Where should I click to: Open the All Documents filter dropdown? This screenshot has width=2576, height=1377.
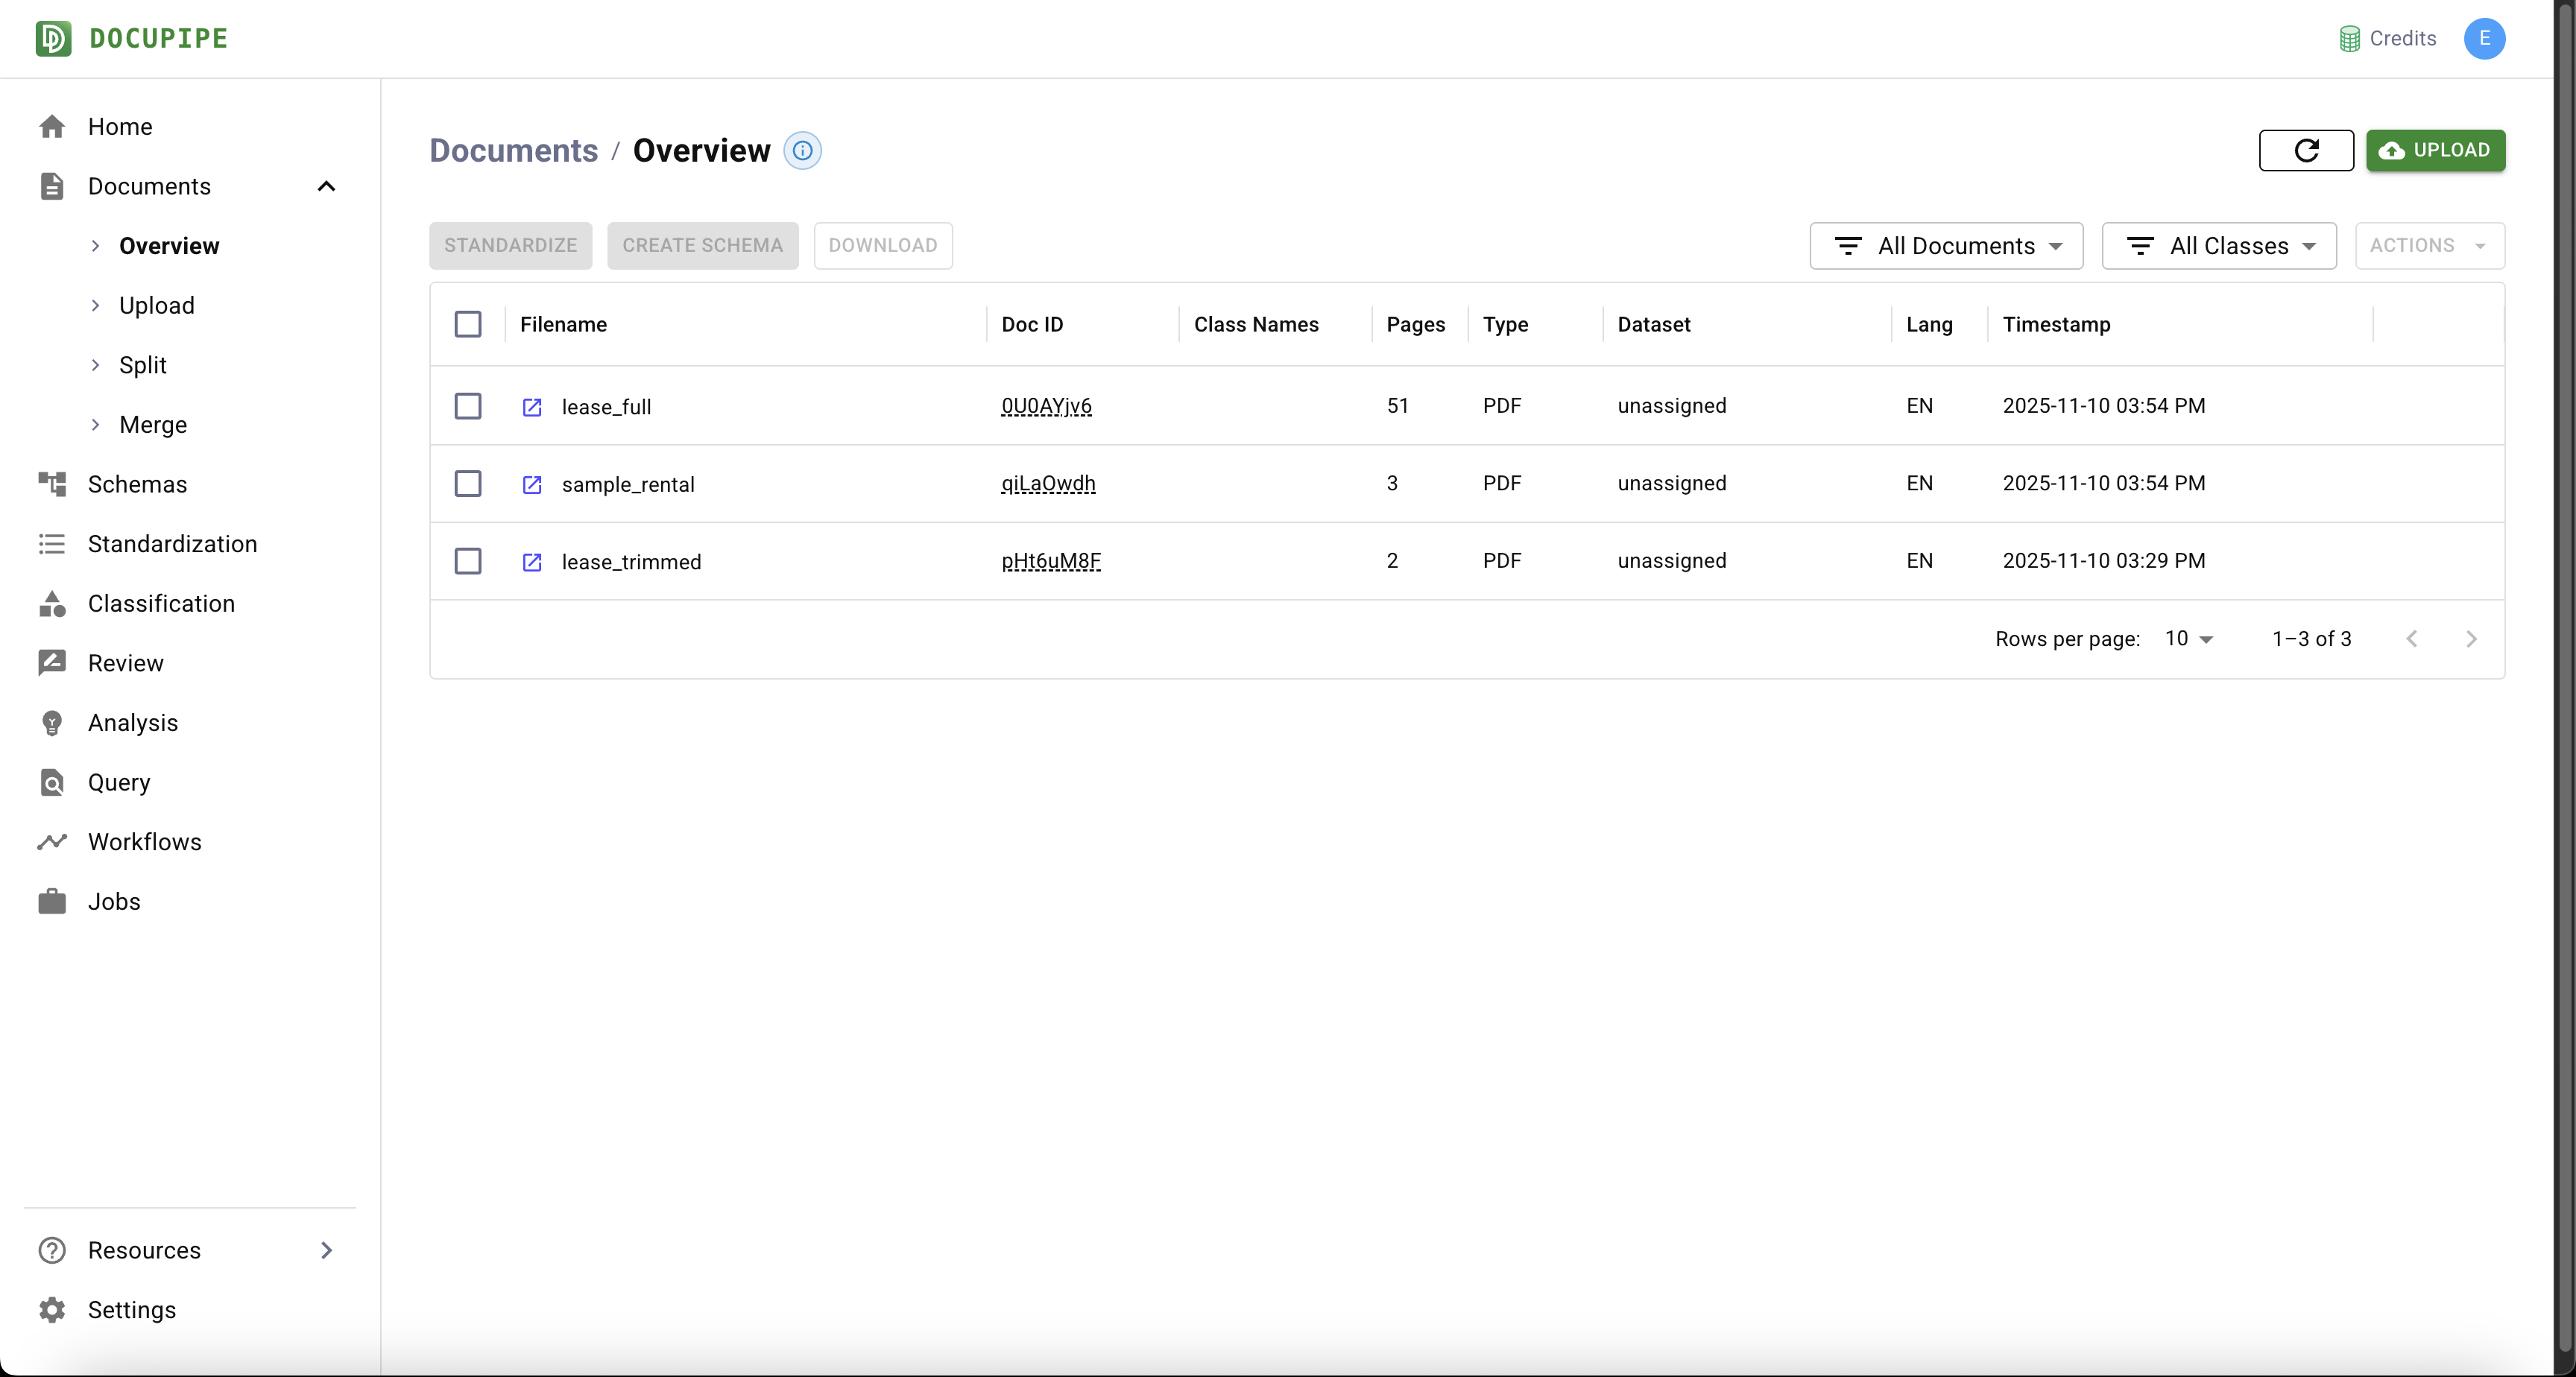[1946, 246]
